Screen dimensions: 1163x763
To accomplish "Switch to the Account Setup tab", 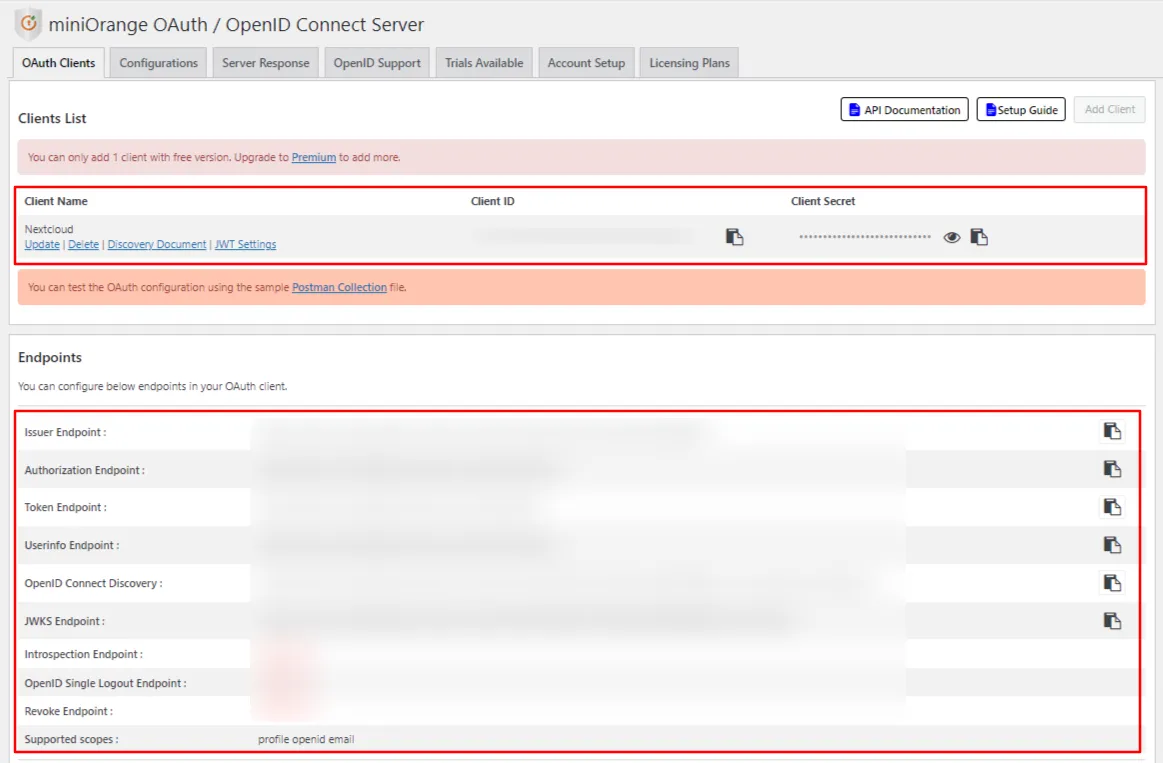I will [x=586, y=63].
